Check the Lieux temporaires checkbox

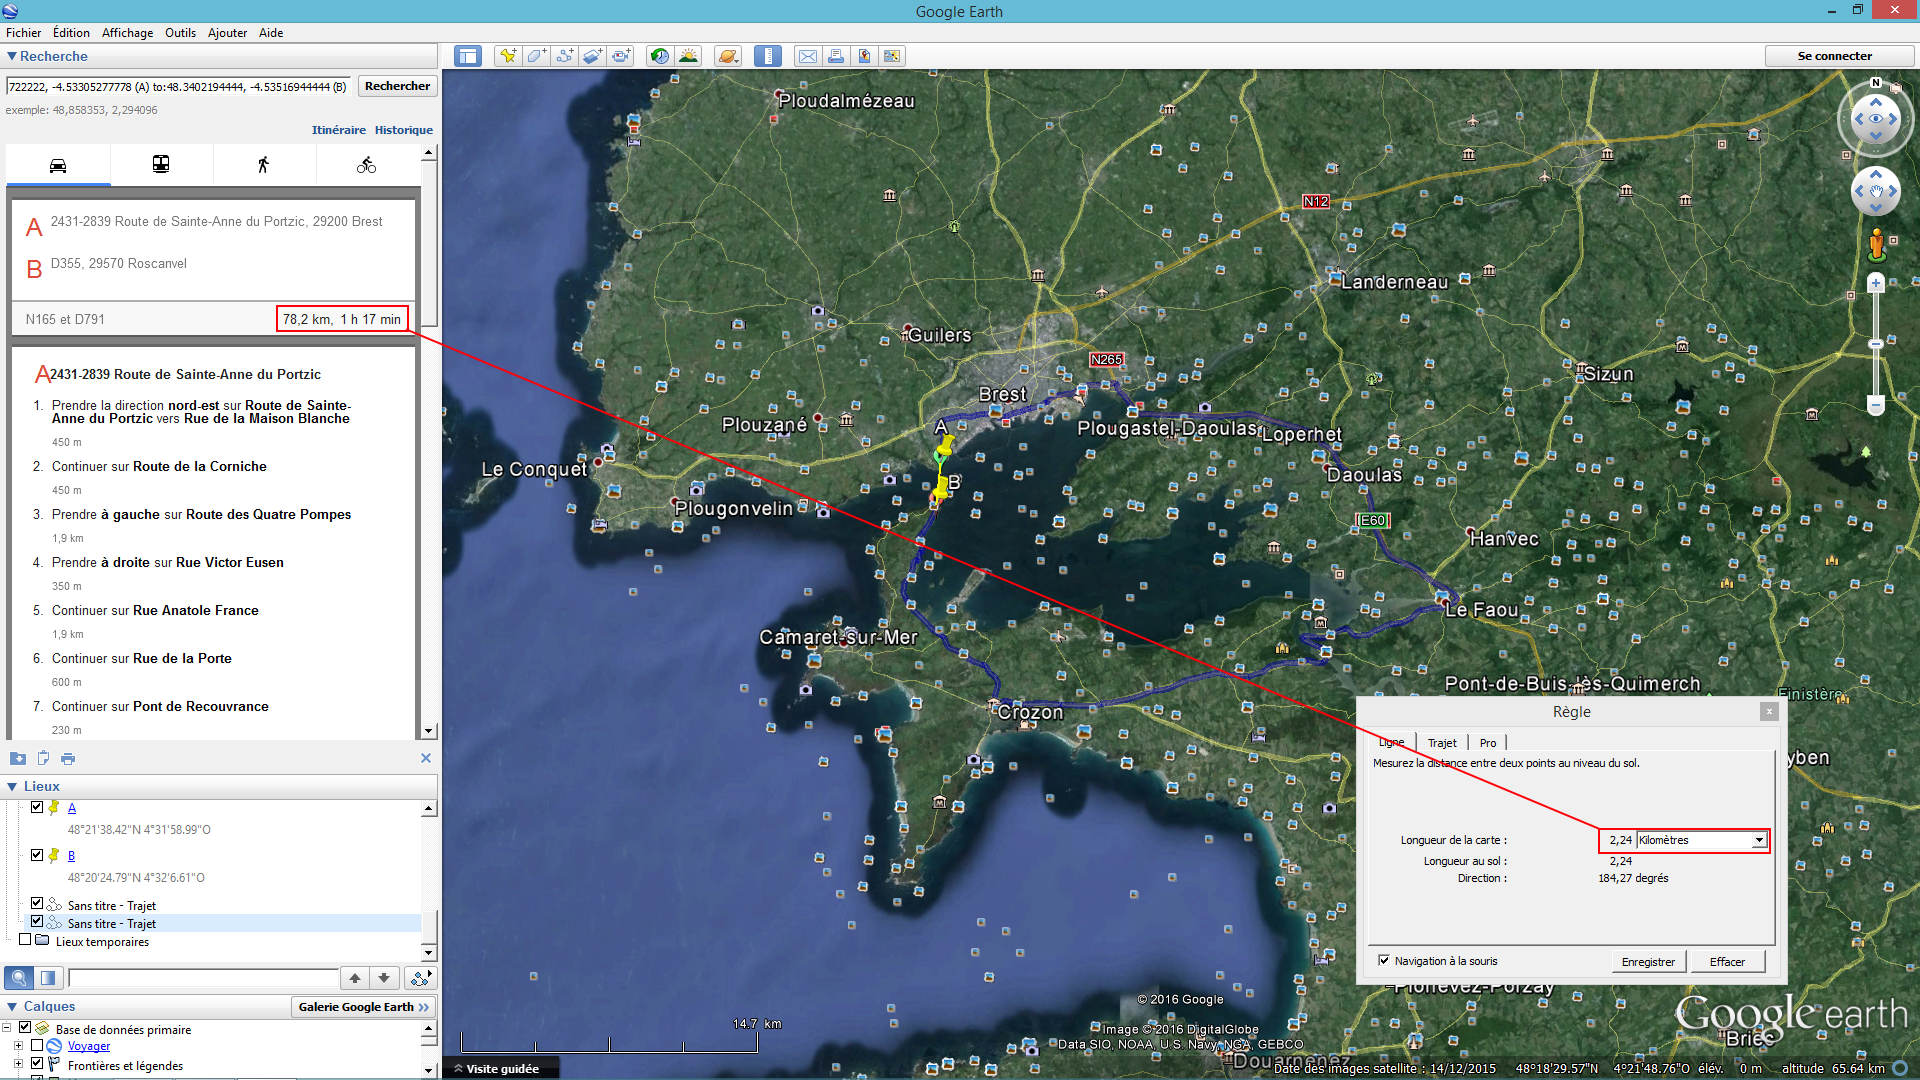click(25, 940)
